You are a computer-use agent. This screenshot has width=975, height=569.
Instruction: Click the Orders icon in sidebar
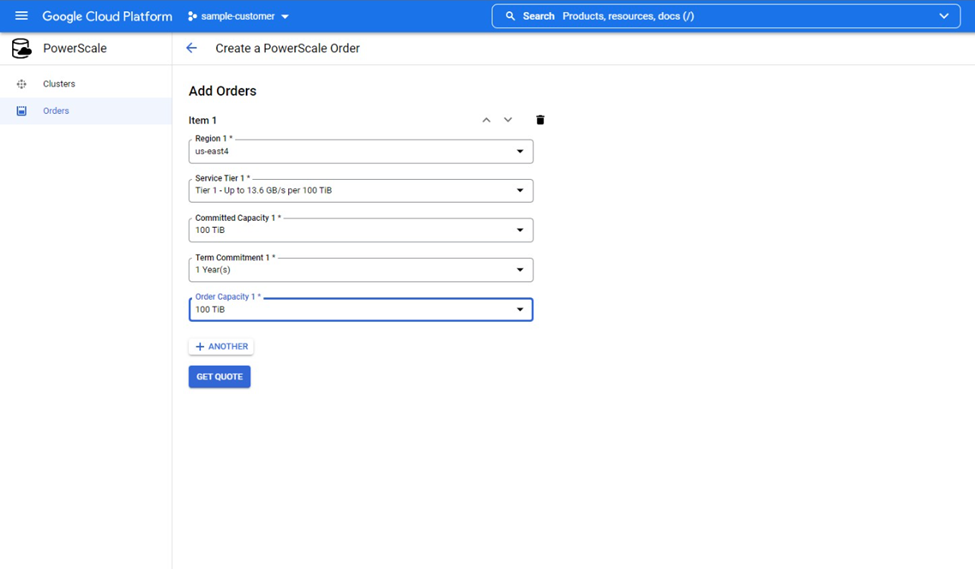point(21,111)
